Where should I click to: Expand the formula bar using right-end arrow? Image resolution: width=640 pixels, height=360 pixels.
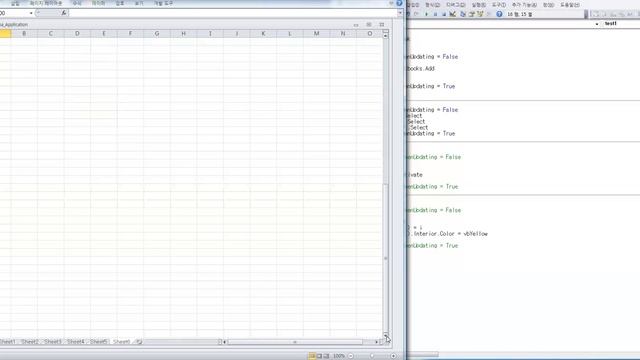click(400, 13)
